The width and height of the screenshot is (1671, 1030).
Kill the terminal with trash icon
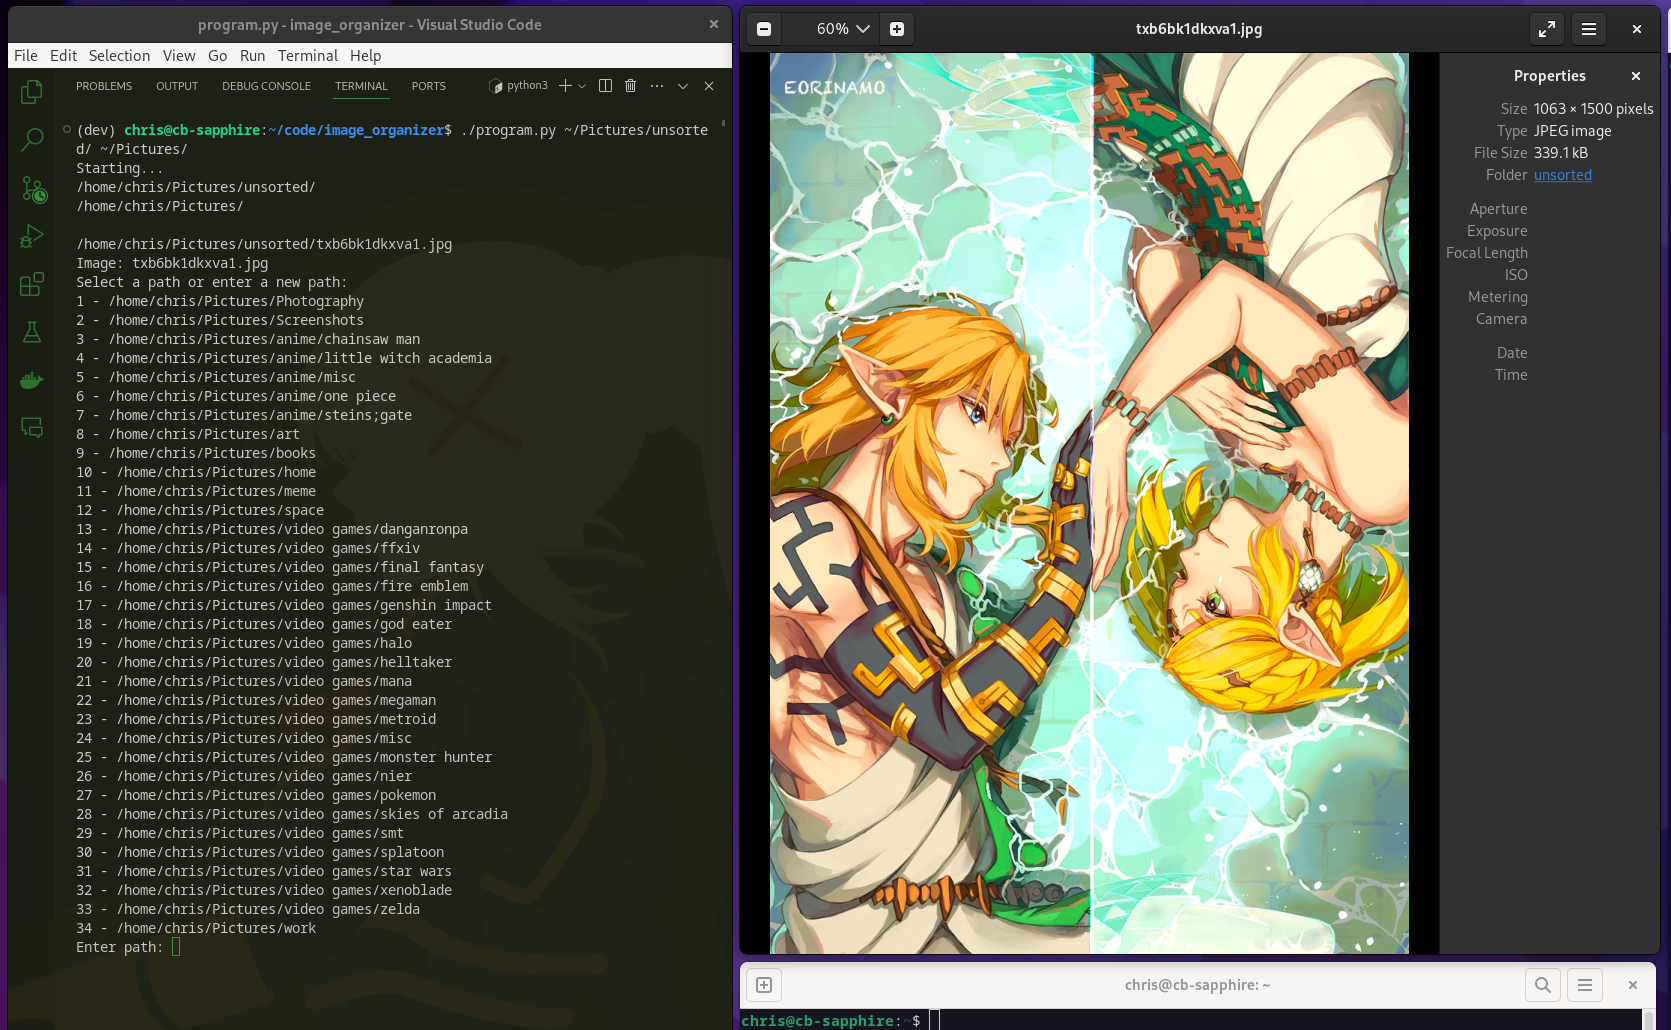pyautogui.click(x=630, y=86)
